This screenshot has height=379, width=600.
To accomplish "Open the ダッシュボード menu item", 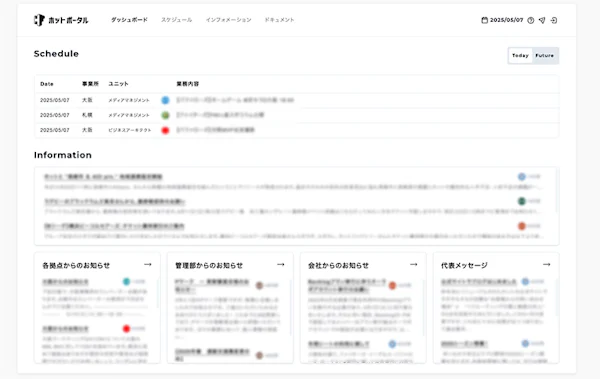I will [129, 20].
